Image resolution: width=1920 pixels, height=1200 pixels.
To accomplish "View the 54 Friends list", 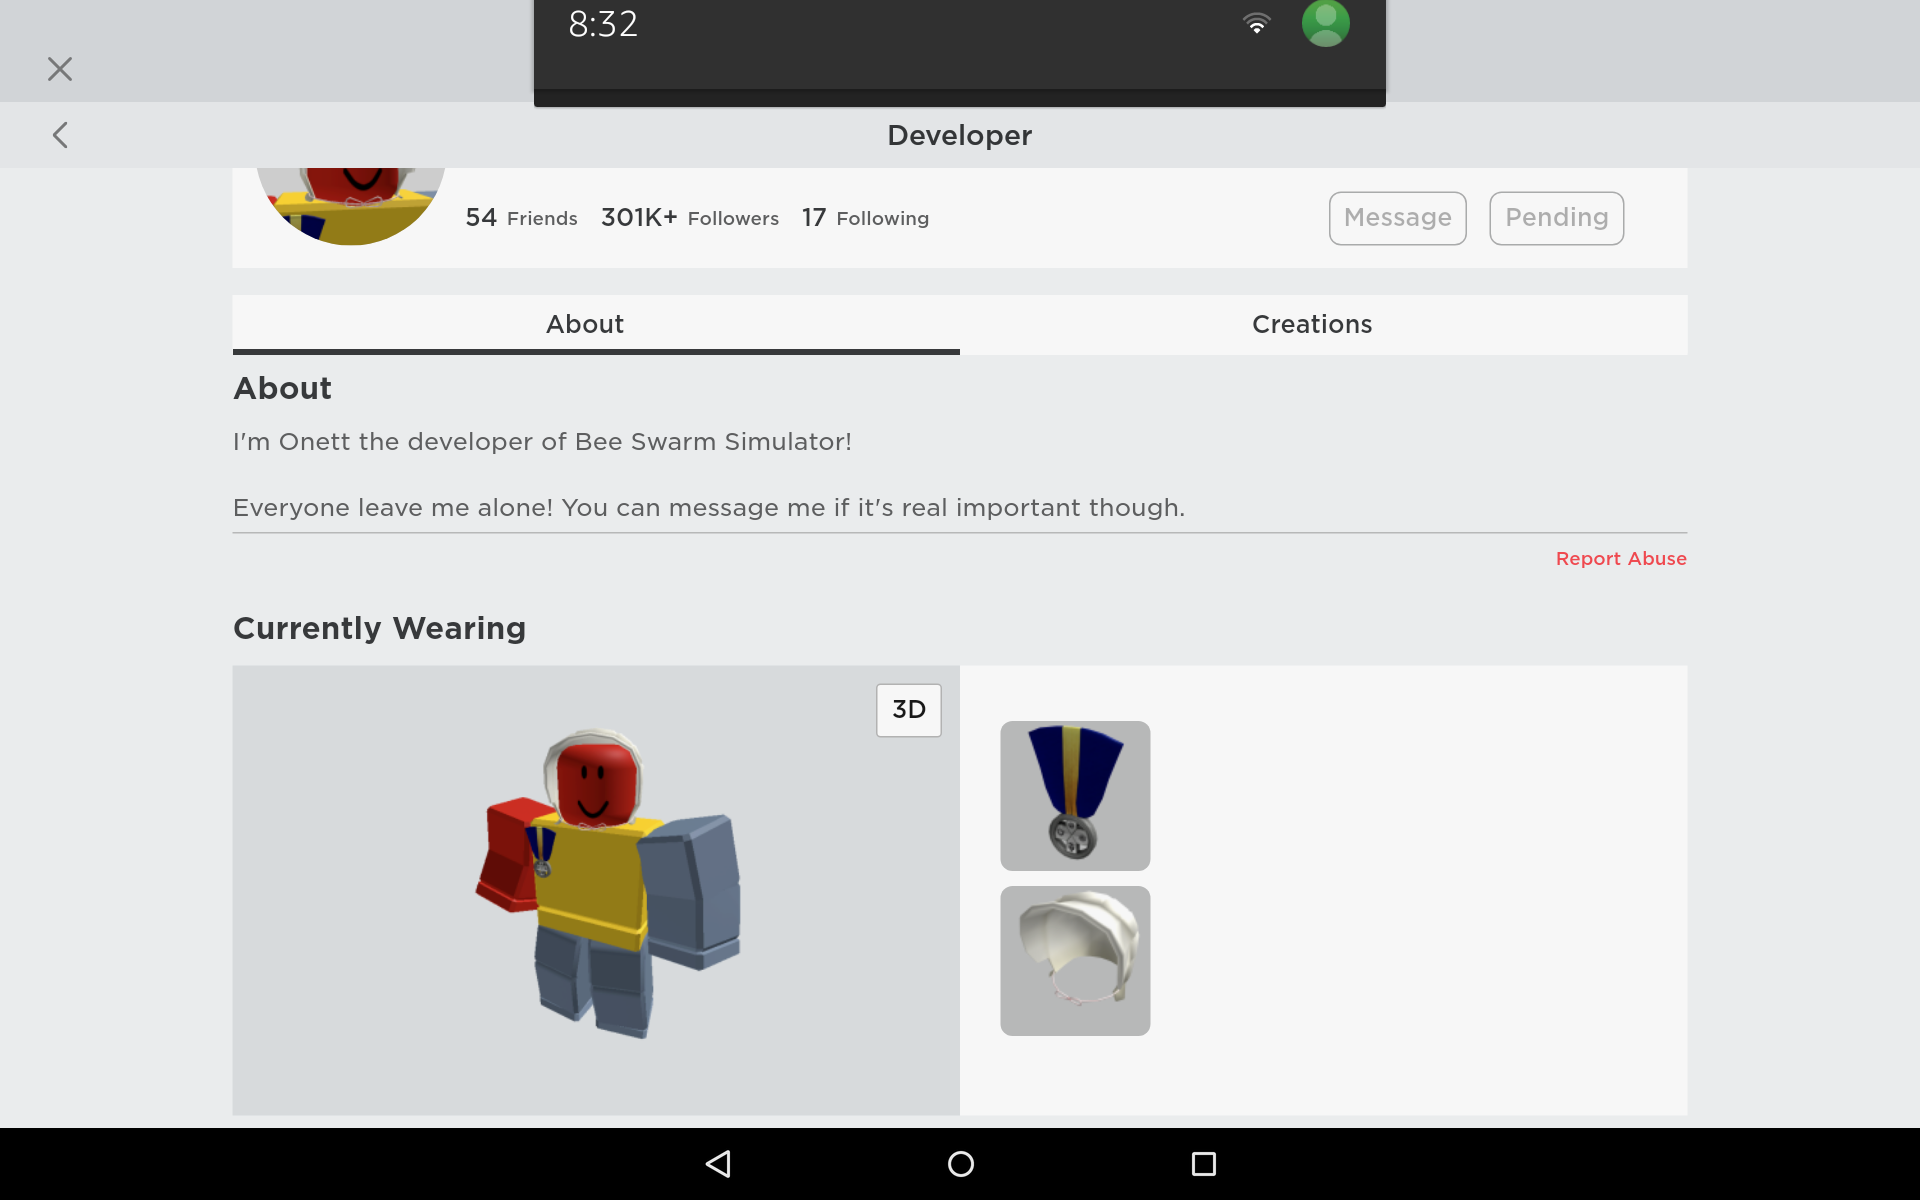I will (521, 218).
